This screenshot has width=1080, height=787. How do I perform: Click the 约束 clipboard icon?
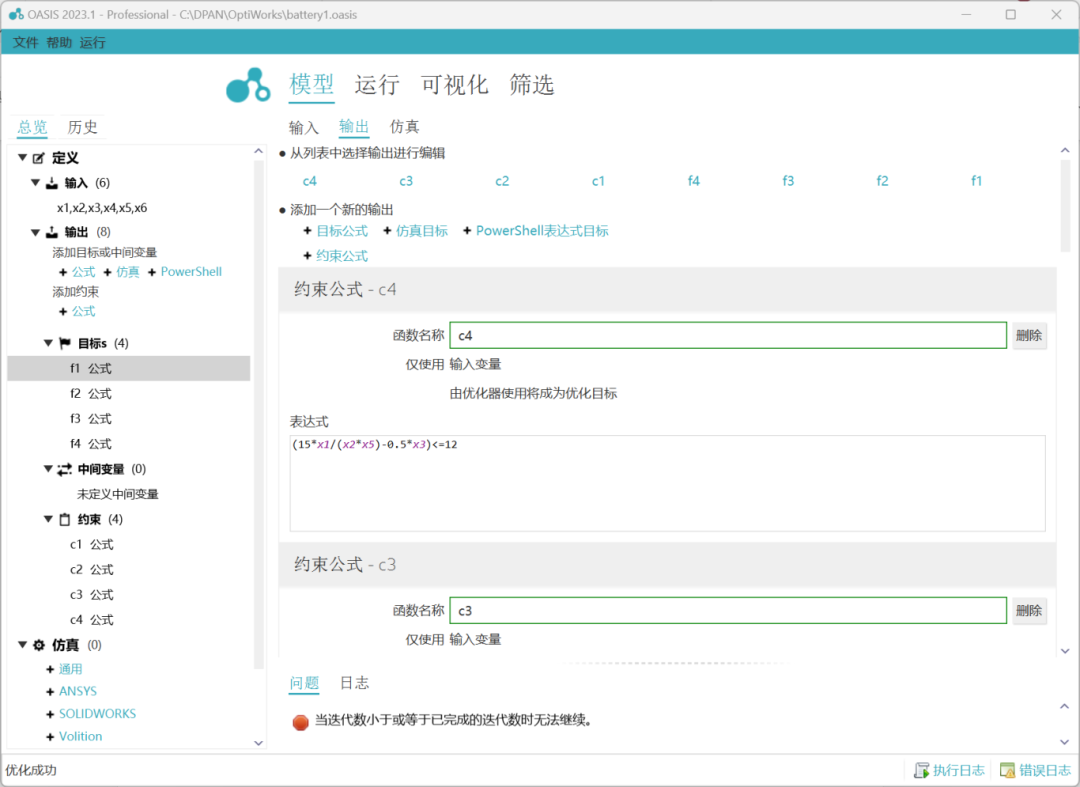(x=65, y=519)
